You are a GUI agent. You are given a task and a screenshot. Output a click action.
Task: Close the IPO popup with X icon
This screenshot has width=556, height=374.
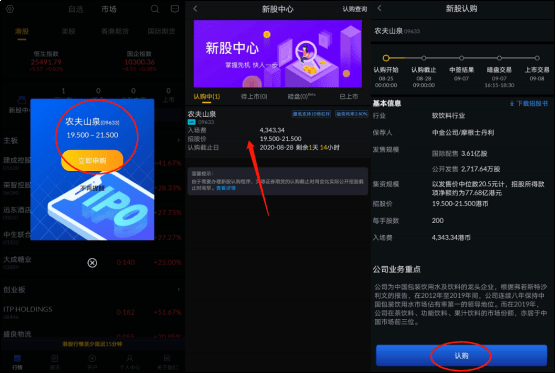coord(92,263)
